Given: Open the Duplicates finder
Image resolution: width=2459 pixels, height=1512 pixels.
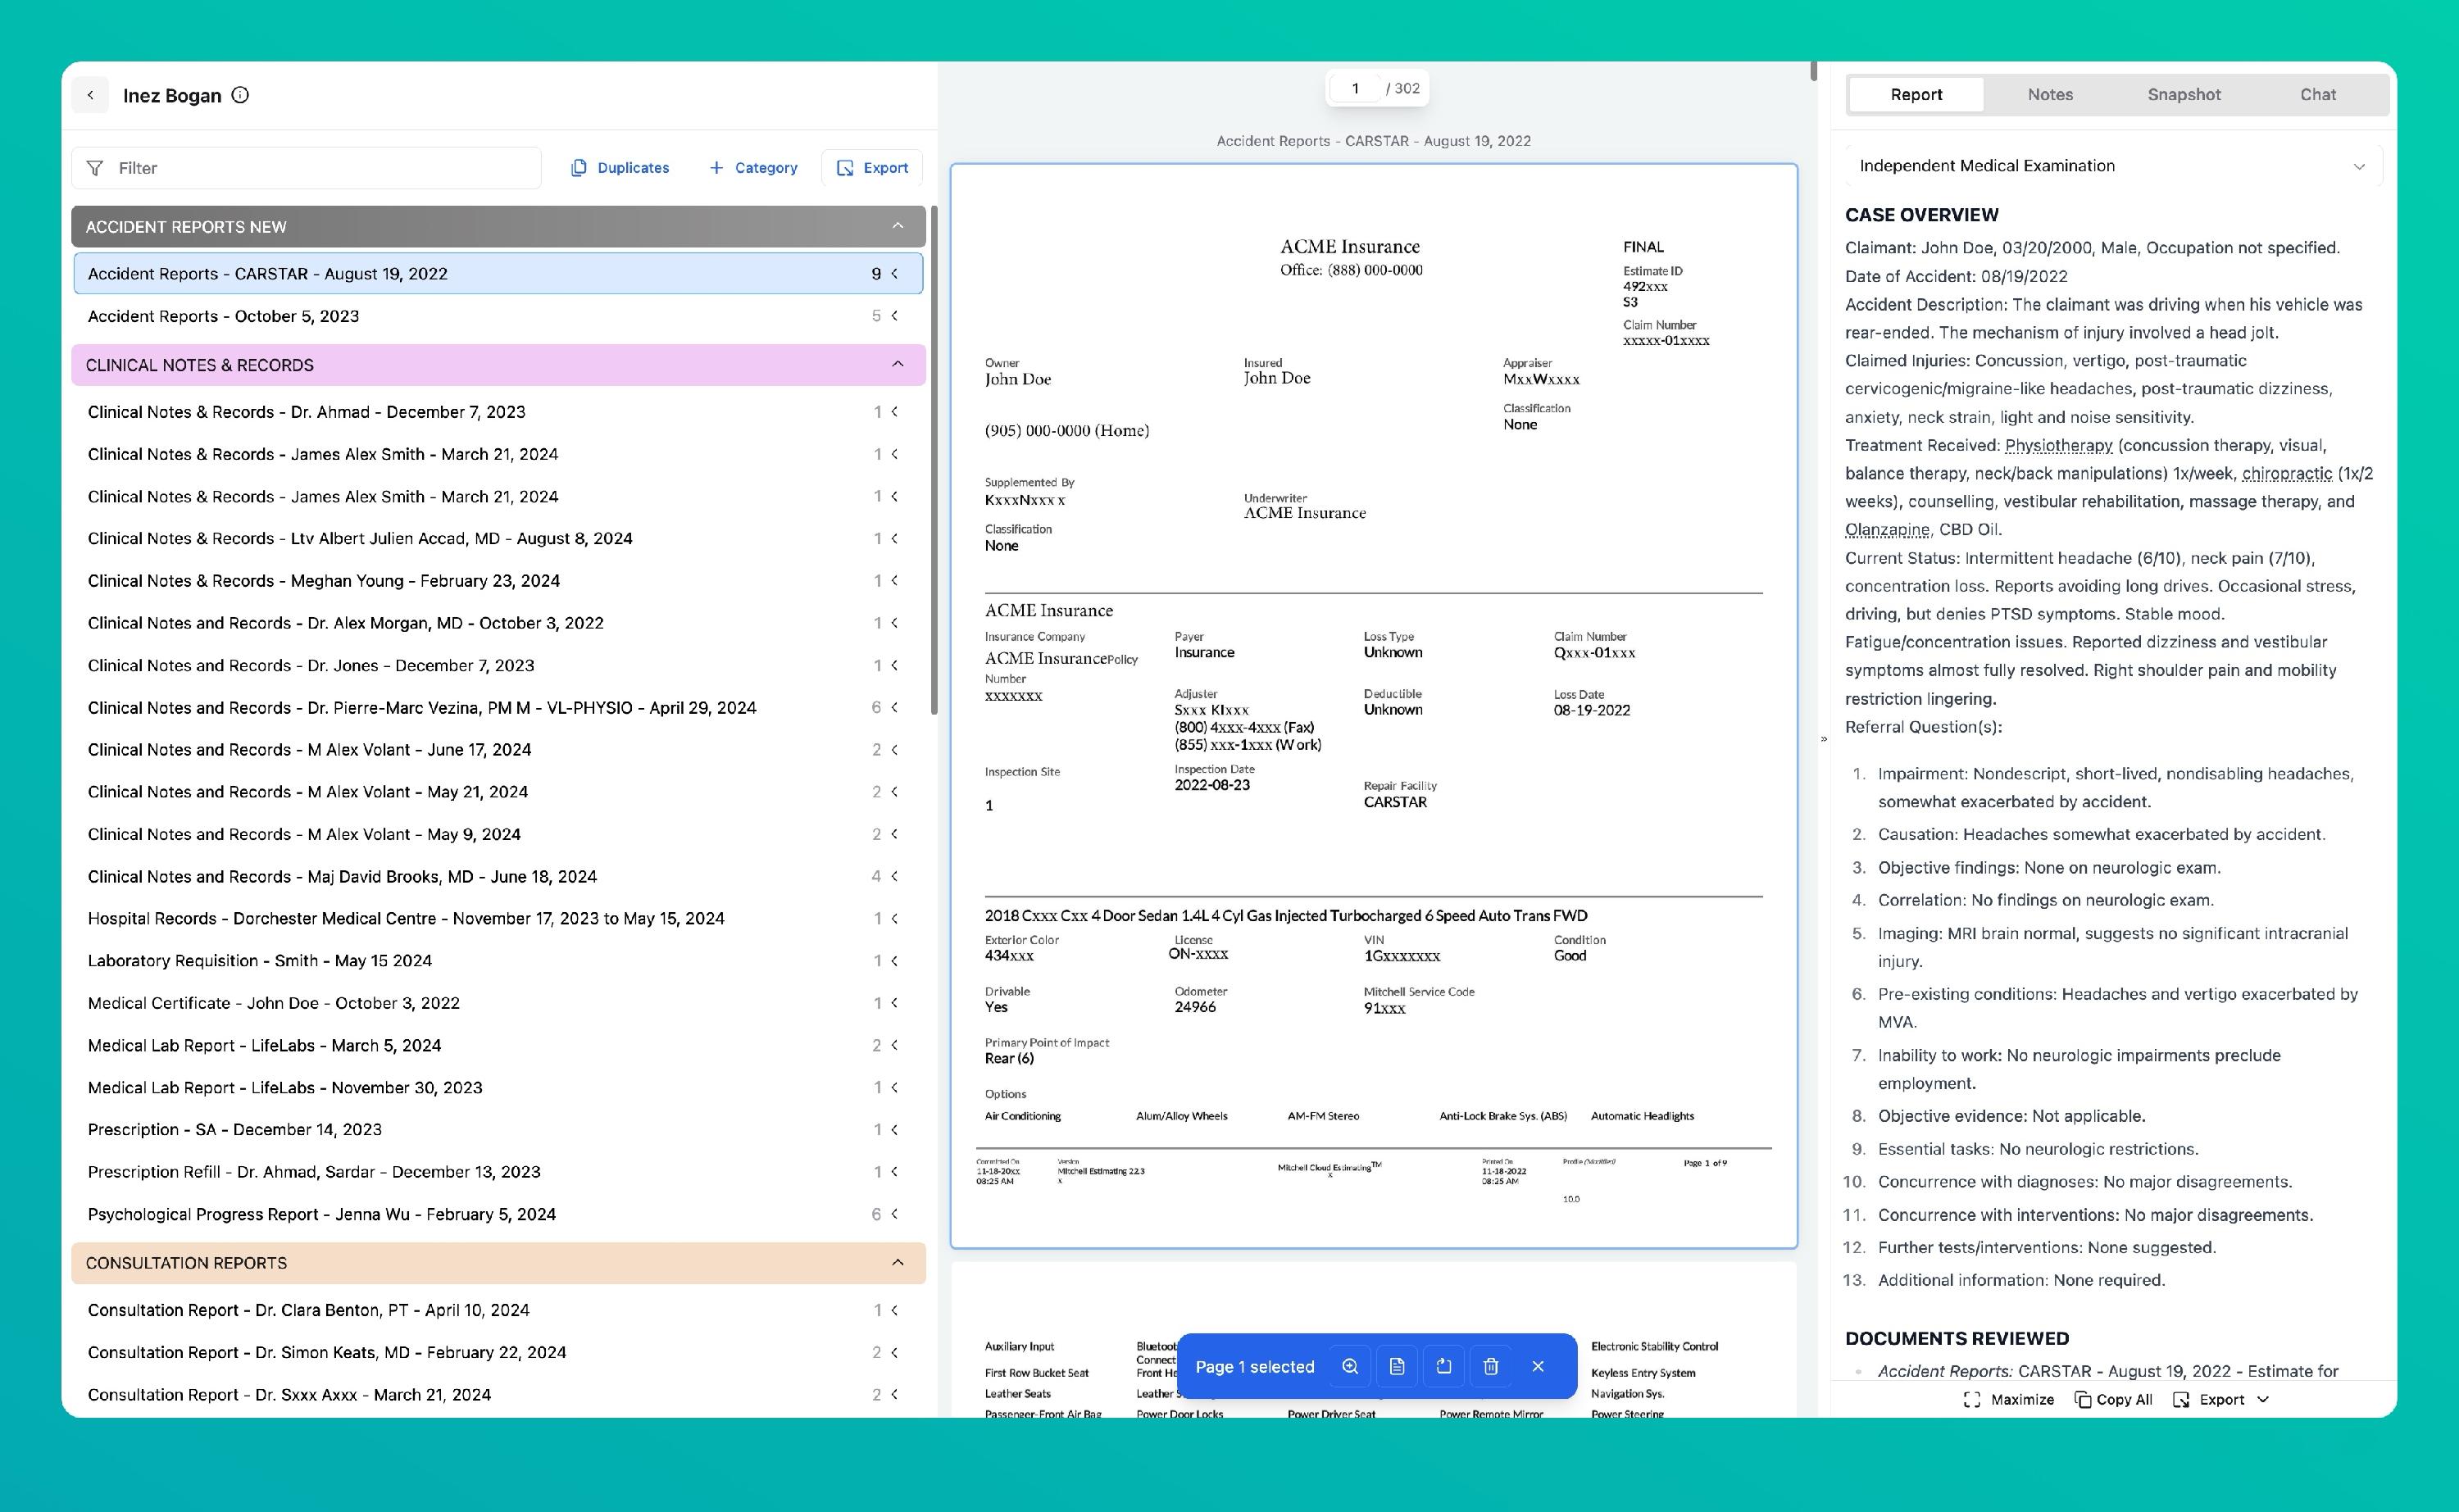Looking at the screenshot, I should pos(620,168).
